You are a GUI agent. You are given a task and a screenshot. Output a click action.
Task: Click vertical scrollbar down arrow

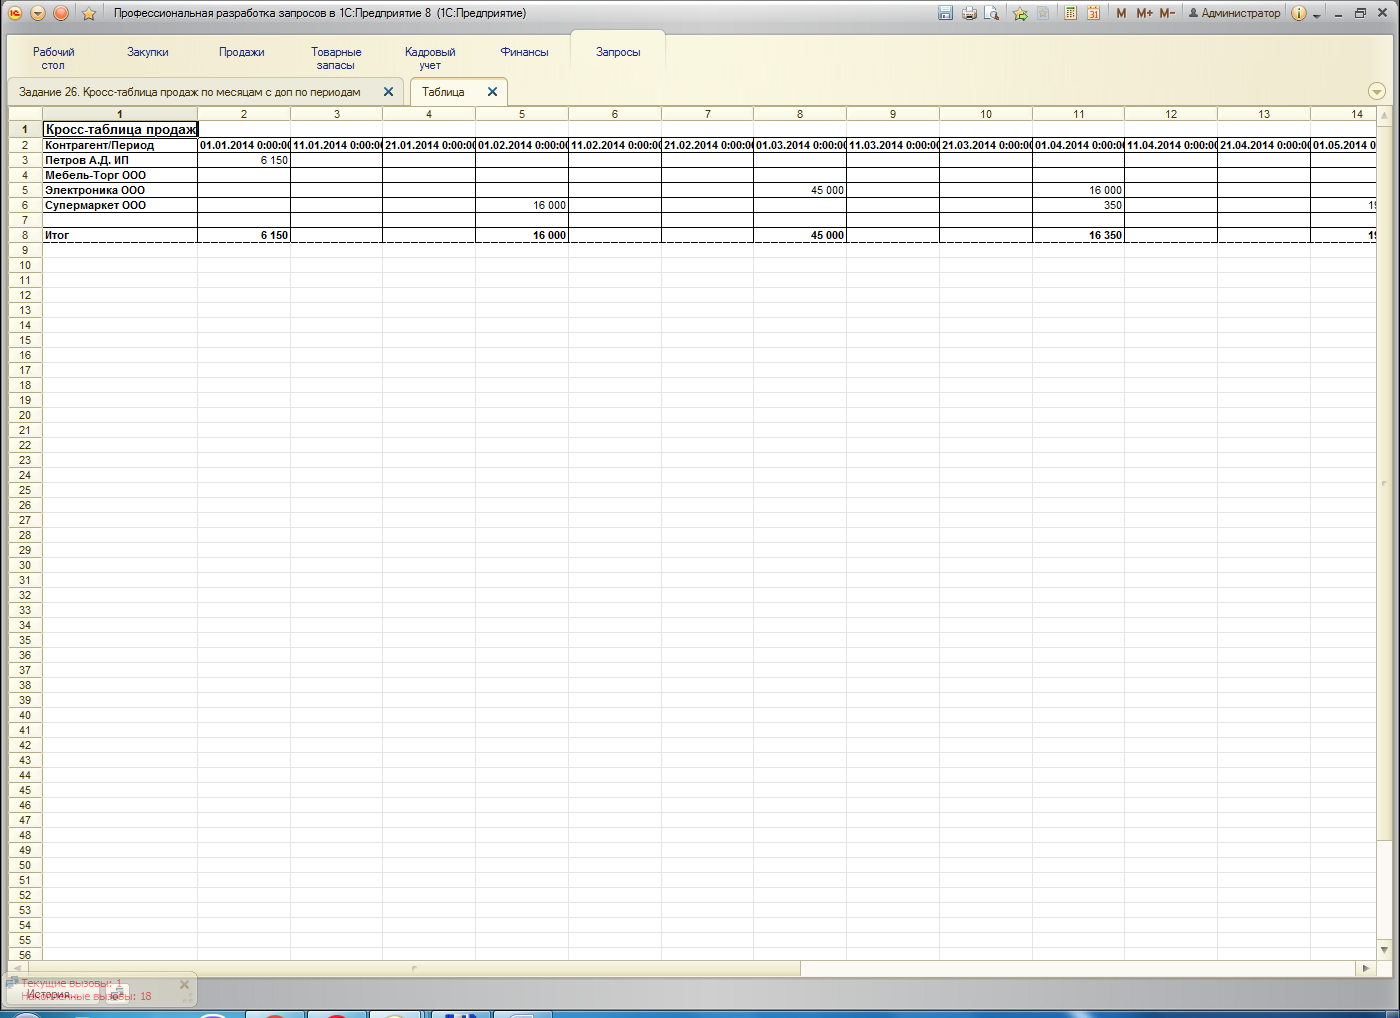coord(1384,949)
